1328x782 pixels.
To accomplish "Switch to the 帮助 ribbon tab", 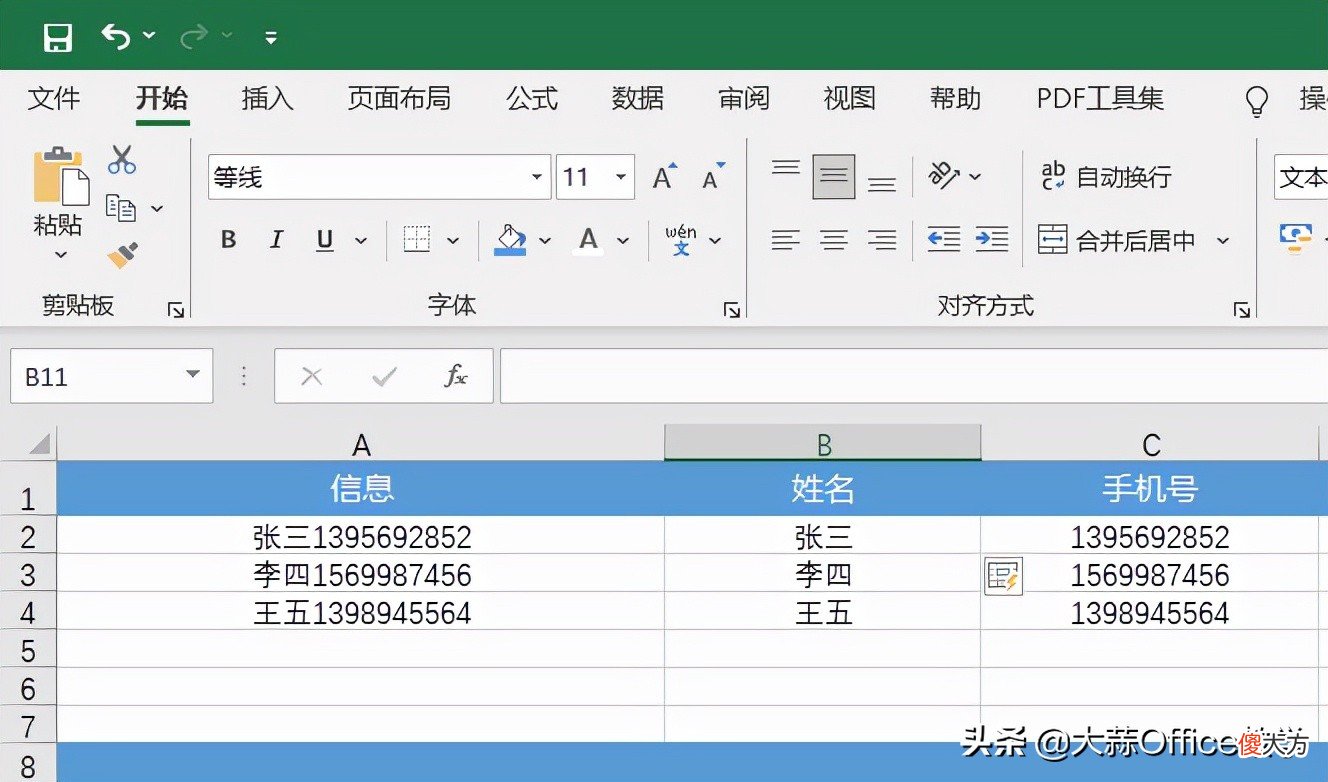I will (x=955, y=98).
